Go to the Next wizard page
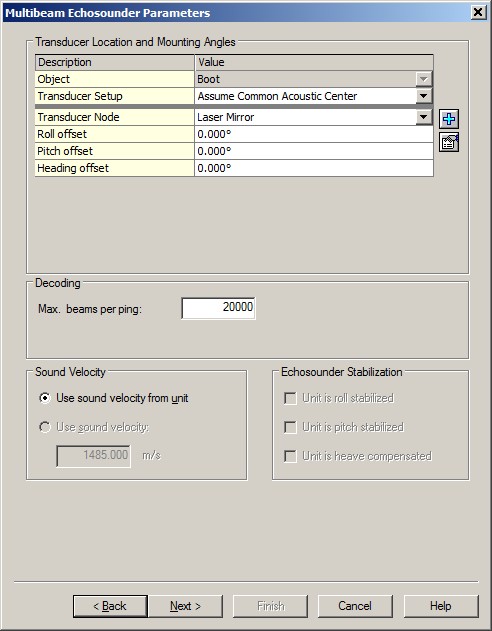The image size is (492, 631). 185,606
